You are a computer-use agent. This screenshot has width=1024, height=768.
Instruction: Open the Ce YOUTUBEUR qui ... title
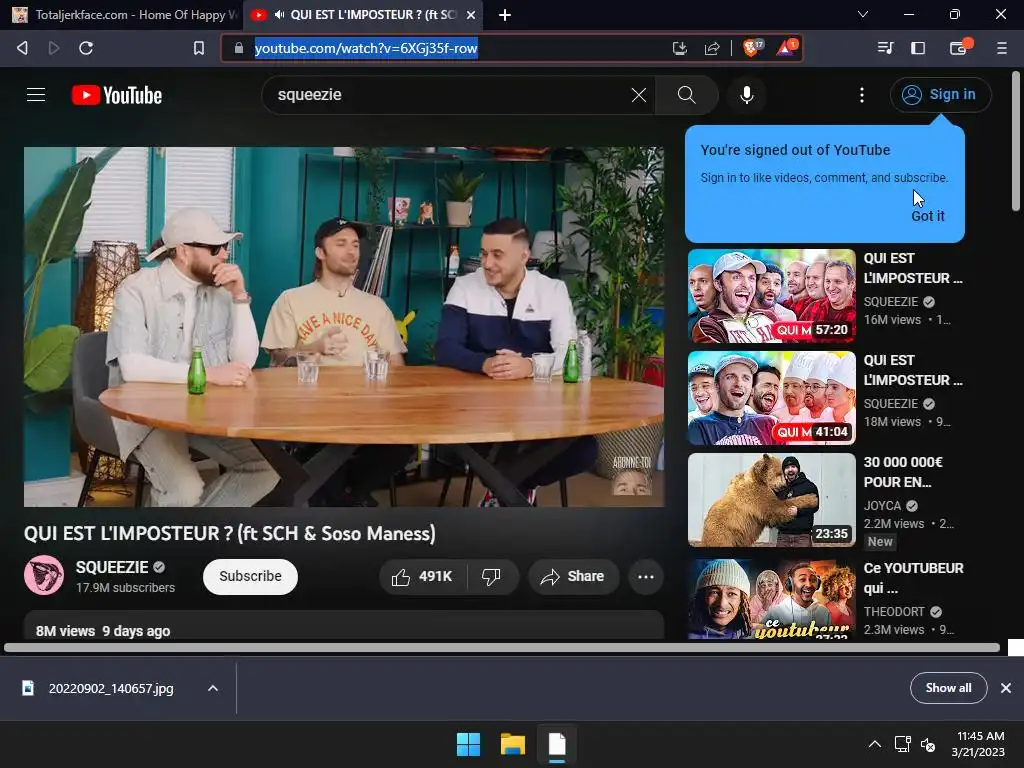click(913, 578)
